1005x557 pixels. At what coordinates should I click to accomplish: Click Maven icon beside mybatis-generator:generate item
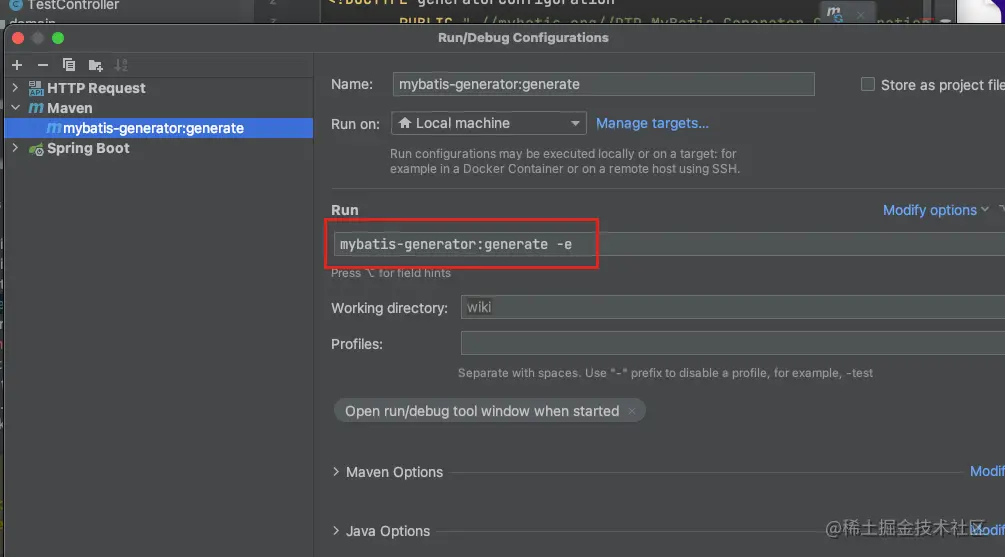[x=54, y=128]
